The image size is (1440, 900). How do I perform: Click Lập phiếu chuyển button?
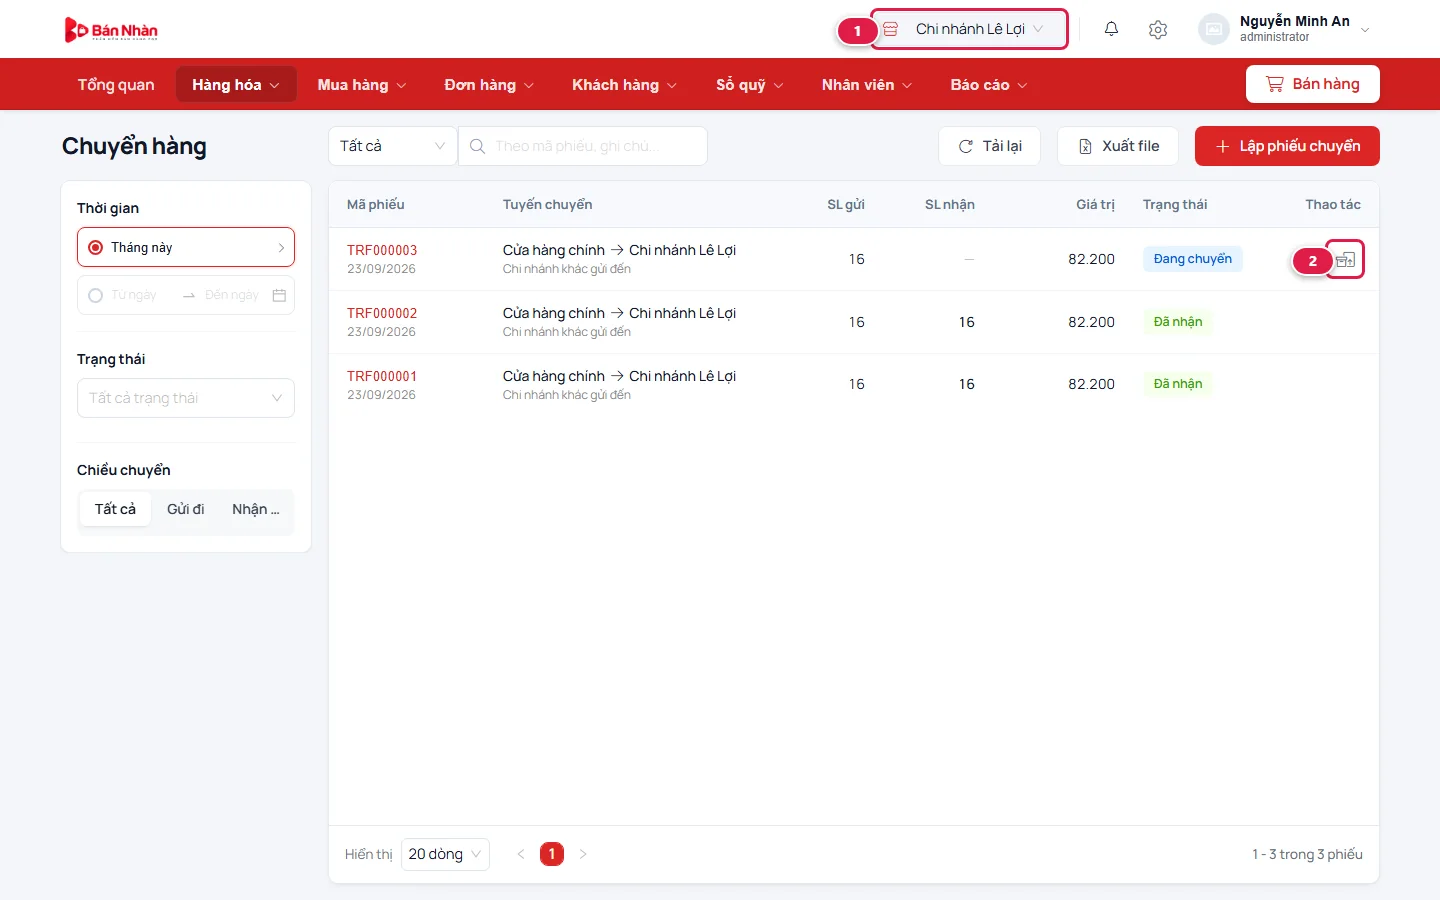(x=1287, y=146)
